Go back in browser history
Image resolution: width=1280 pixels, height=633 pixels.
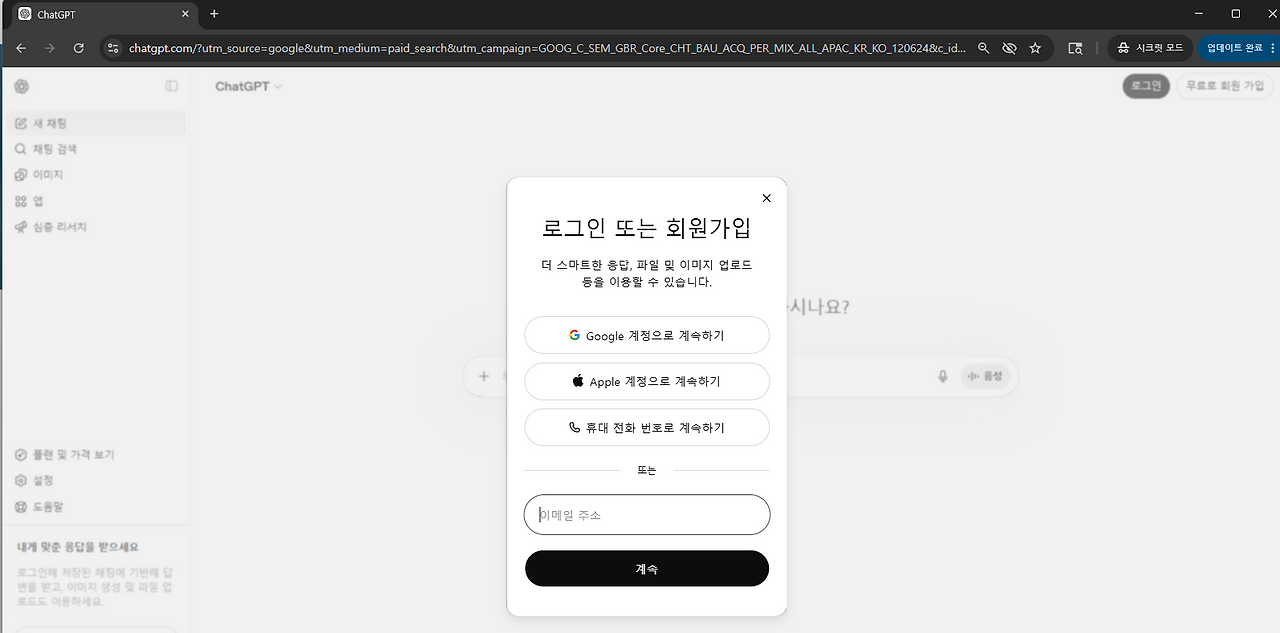21,47
